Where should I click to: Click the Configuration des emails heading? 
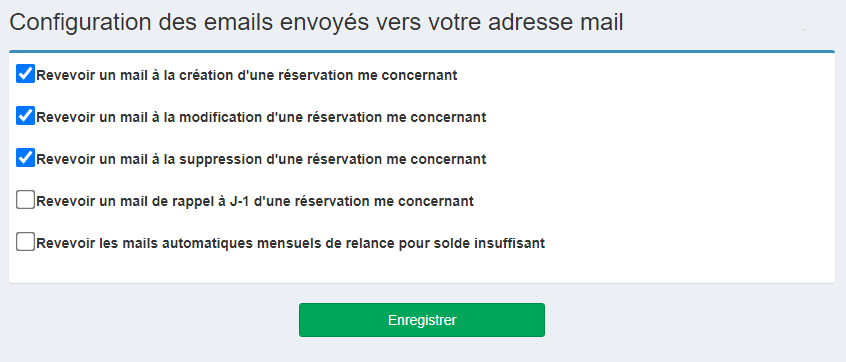pos(316,23)
